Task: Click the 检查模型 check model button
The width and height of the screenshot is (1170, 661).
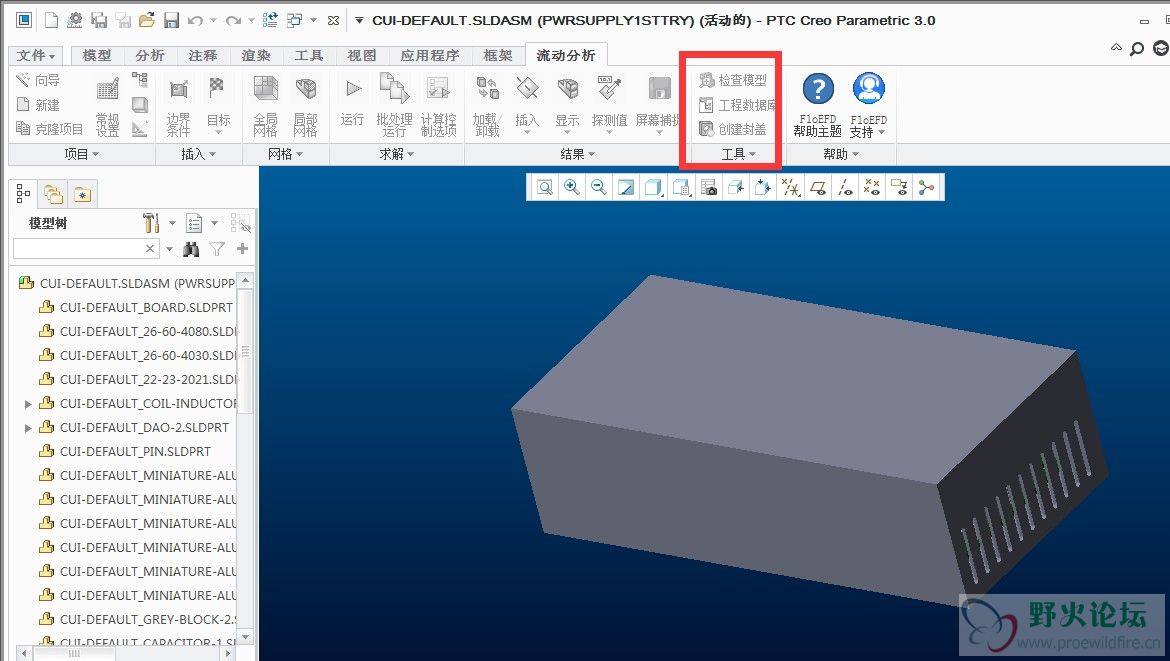Action: [733, 80]
